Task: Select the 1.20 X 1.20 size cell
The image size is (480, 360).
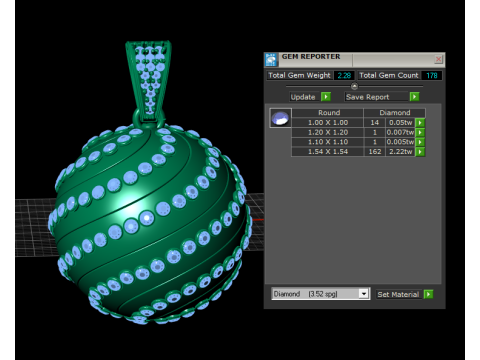Action: coord(328,132)
